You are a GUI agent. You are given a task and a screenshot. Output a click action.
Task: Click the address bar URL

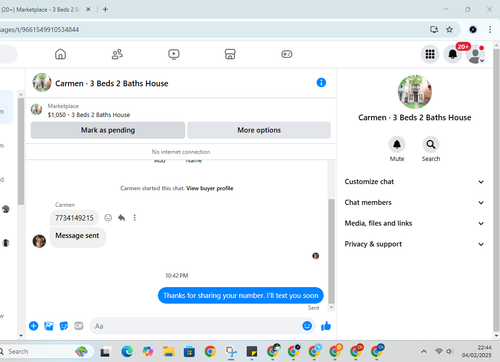[39, 30]
